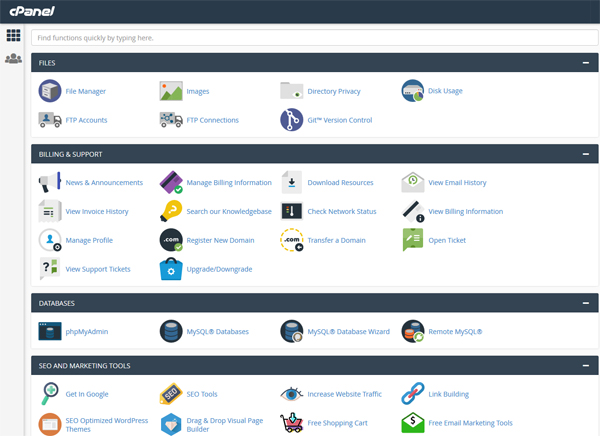Click the Manage Profile icon
600x436 pixels.
pos(50,240)
